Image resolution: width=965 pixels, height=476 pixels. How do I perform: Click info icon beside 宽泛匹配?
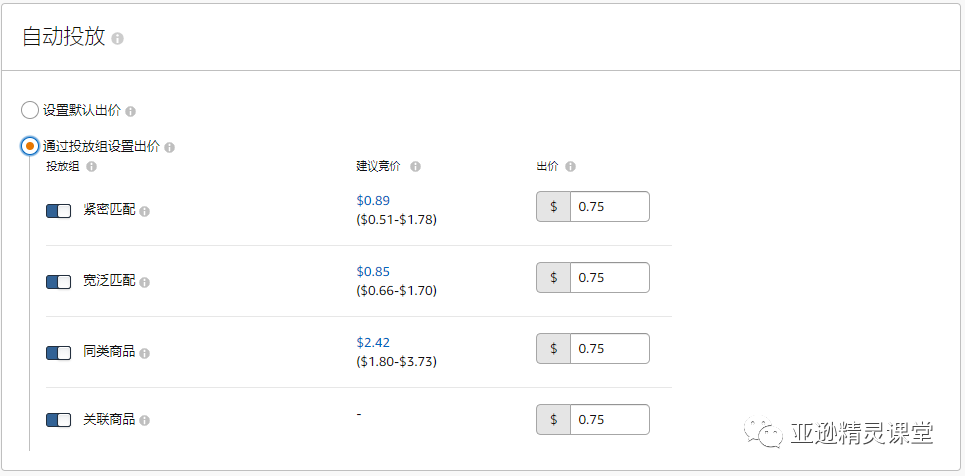(x=145, y=282)
